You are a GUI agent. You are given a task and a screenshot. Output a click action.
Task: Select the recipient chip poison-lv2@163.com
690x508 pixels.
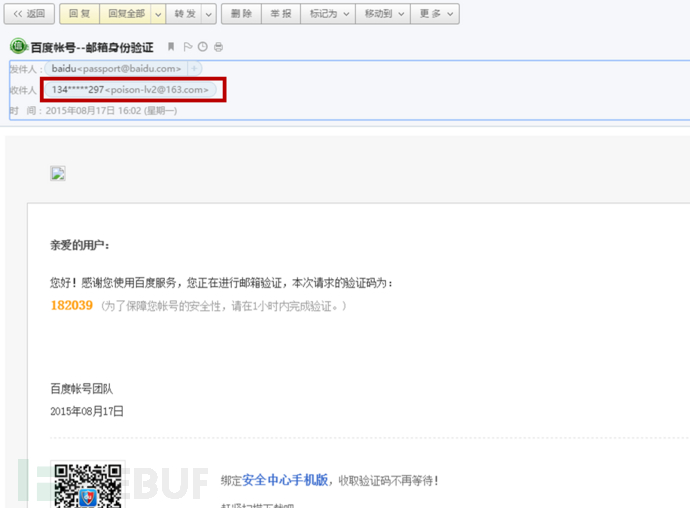(x=131, y=90)
